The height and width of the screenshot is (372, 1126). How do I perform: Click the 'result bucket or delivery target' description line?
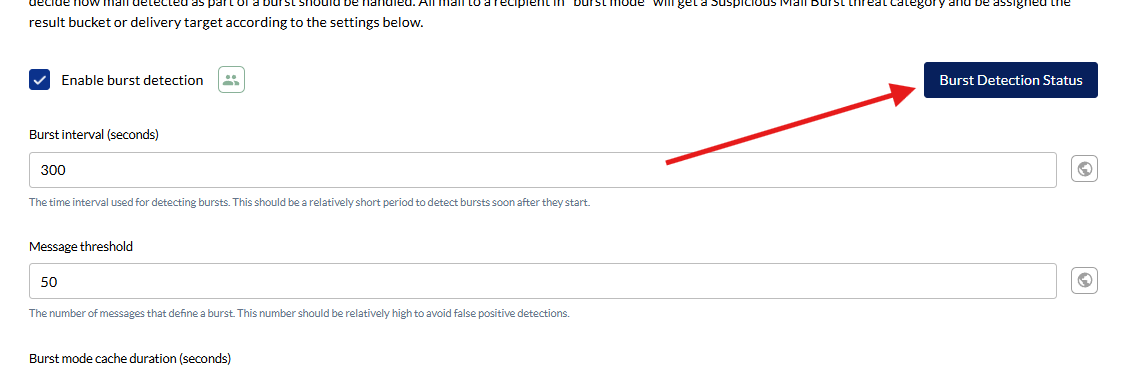[x=226, y=23]
